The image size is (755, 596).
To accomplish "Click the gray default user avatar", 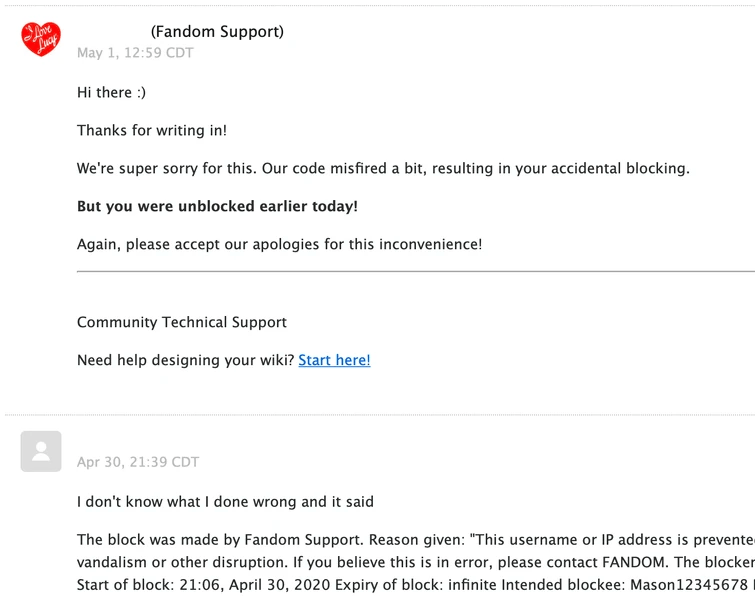I will (41, 451).
